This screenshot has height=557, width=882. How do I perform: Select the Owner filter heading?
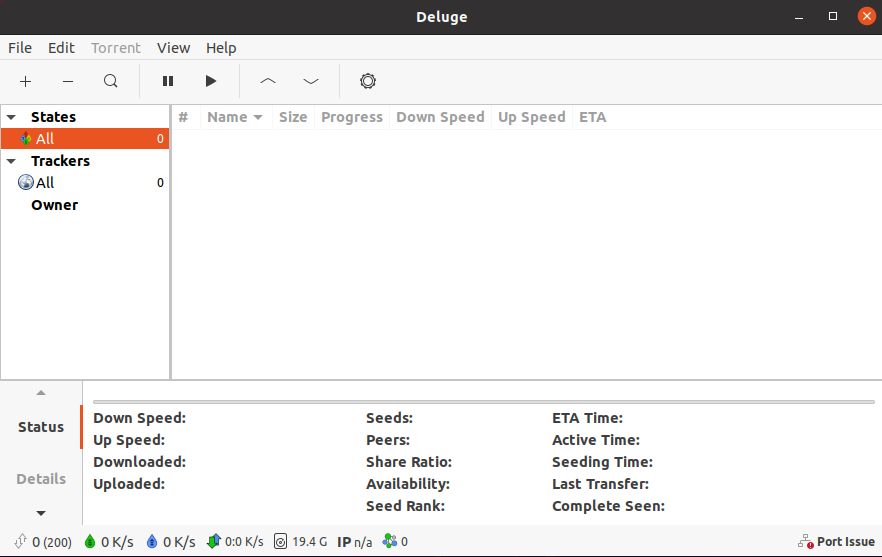point(55,205)
